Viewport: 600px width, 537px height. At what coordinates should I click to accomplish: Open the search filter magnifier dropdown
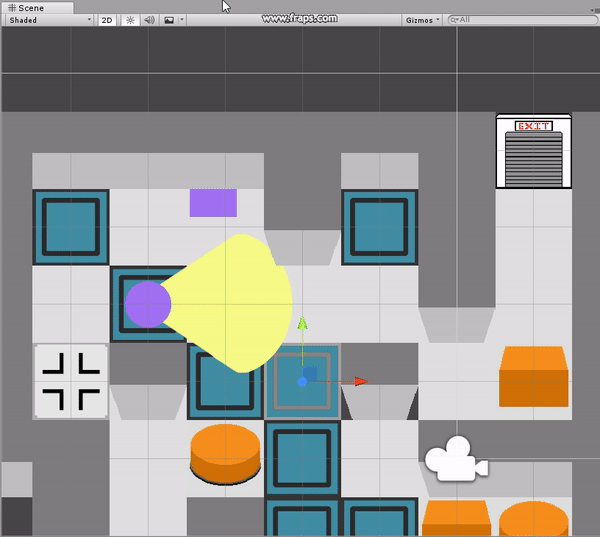pos(454,20)
